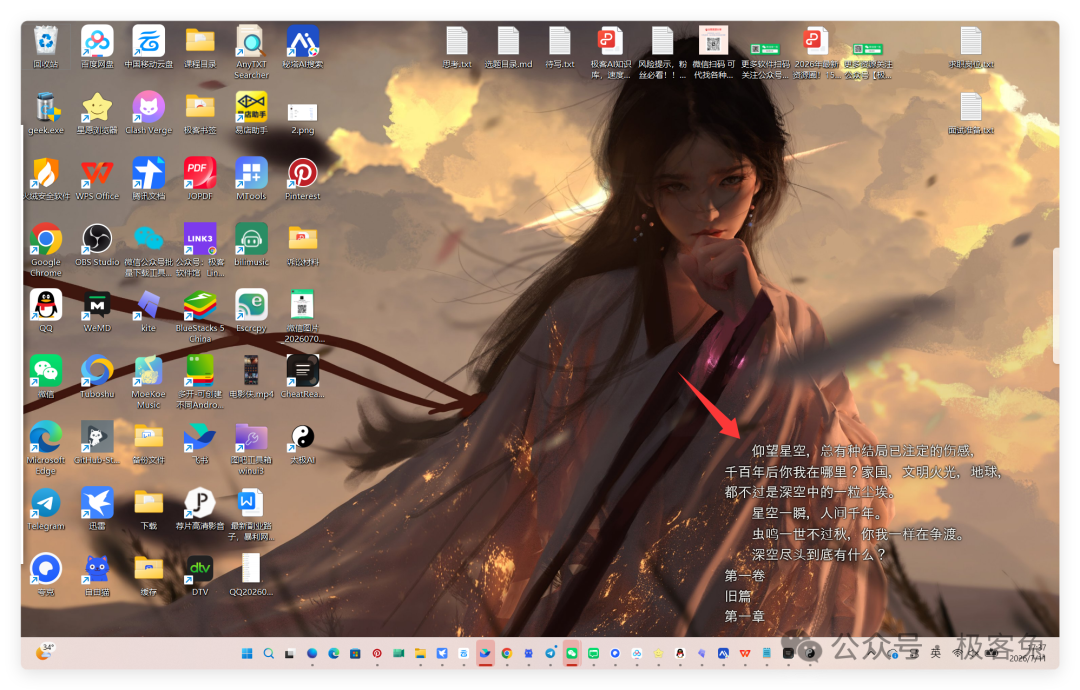Viewport: 1080px width, 690px height.
Task: Open the Windows Start button on taskbar
Action: (247, 654)
